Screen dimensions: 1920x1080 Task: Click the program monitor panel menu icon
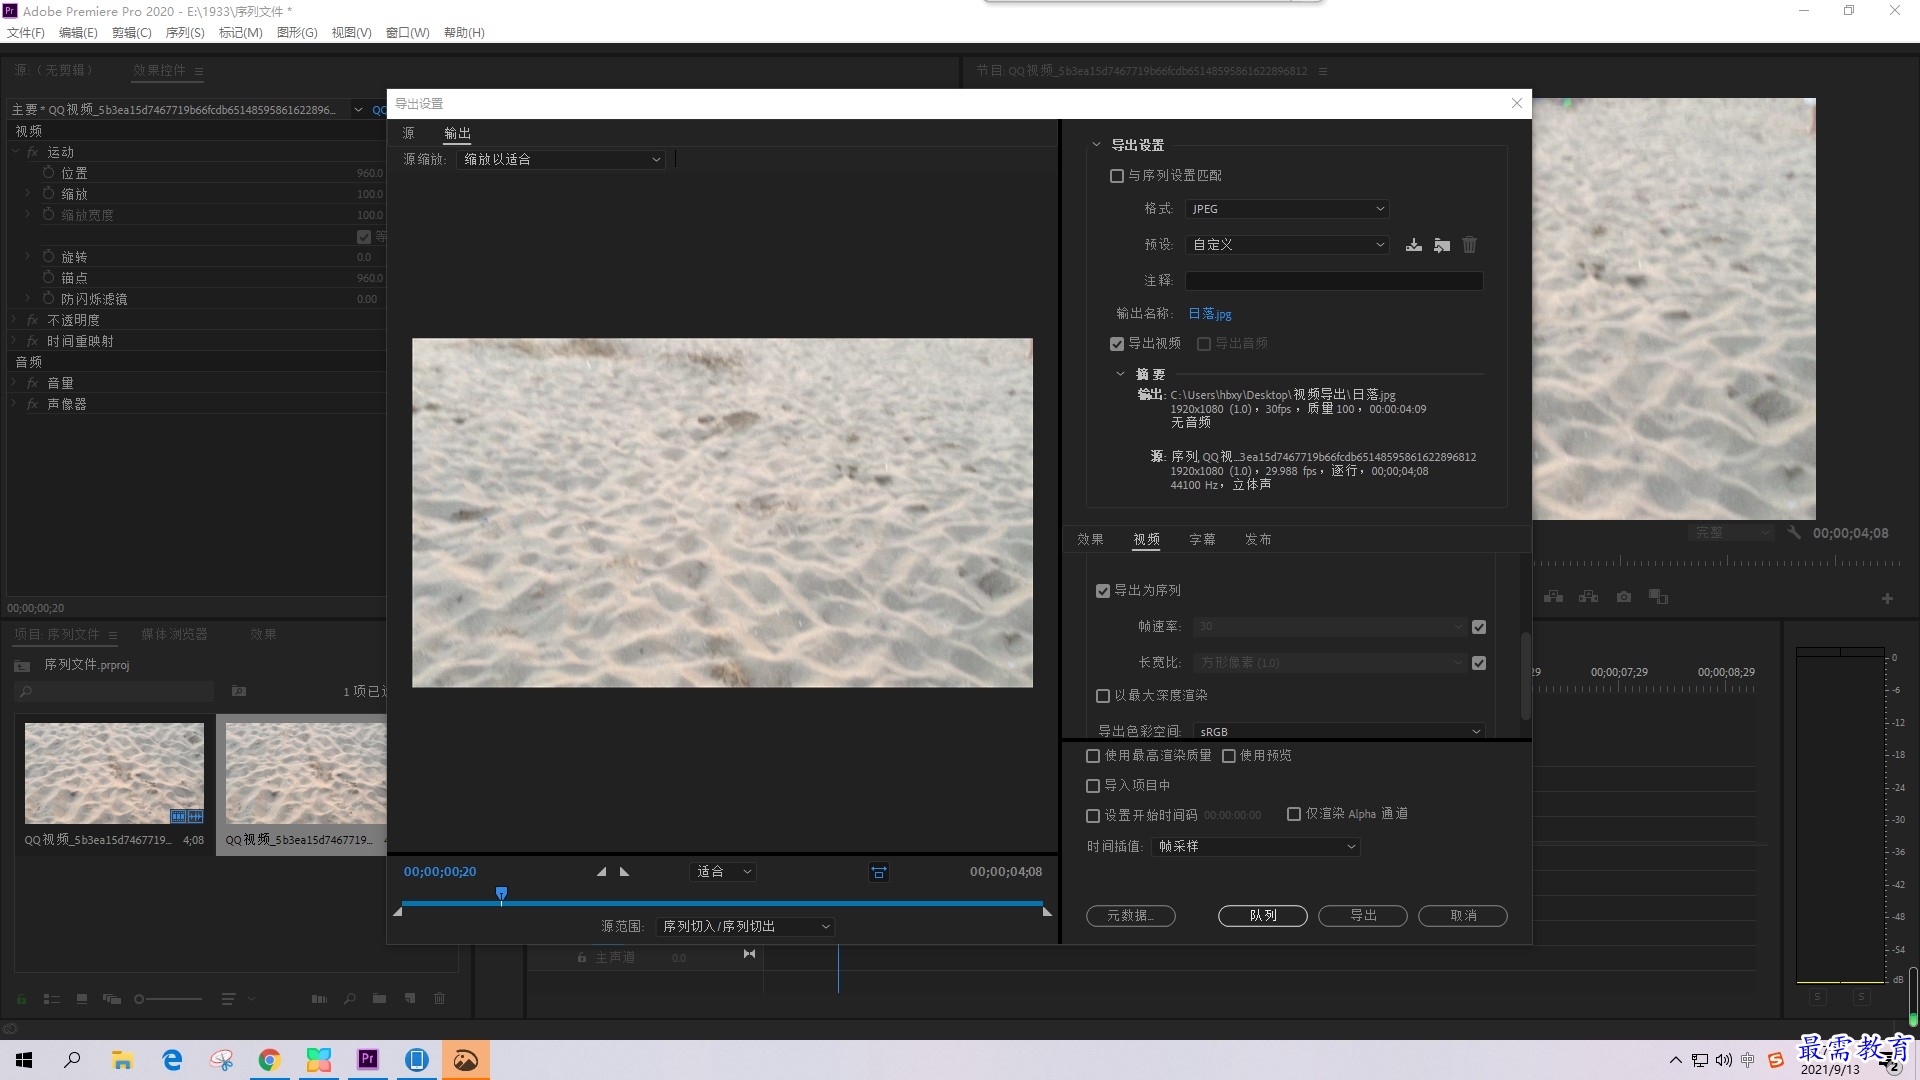[1323, 71]
